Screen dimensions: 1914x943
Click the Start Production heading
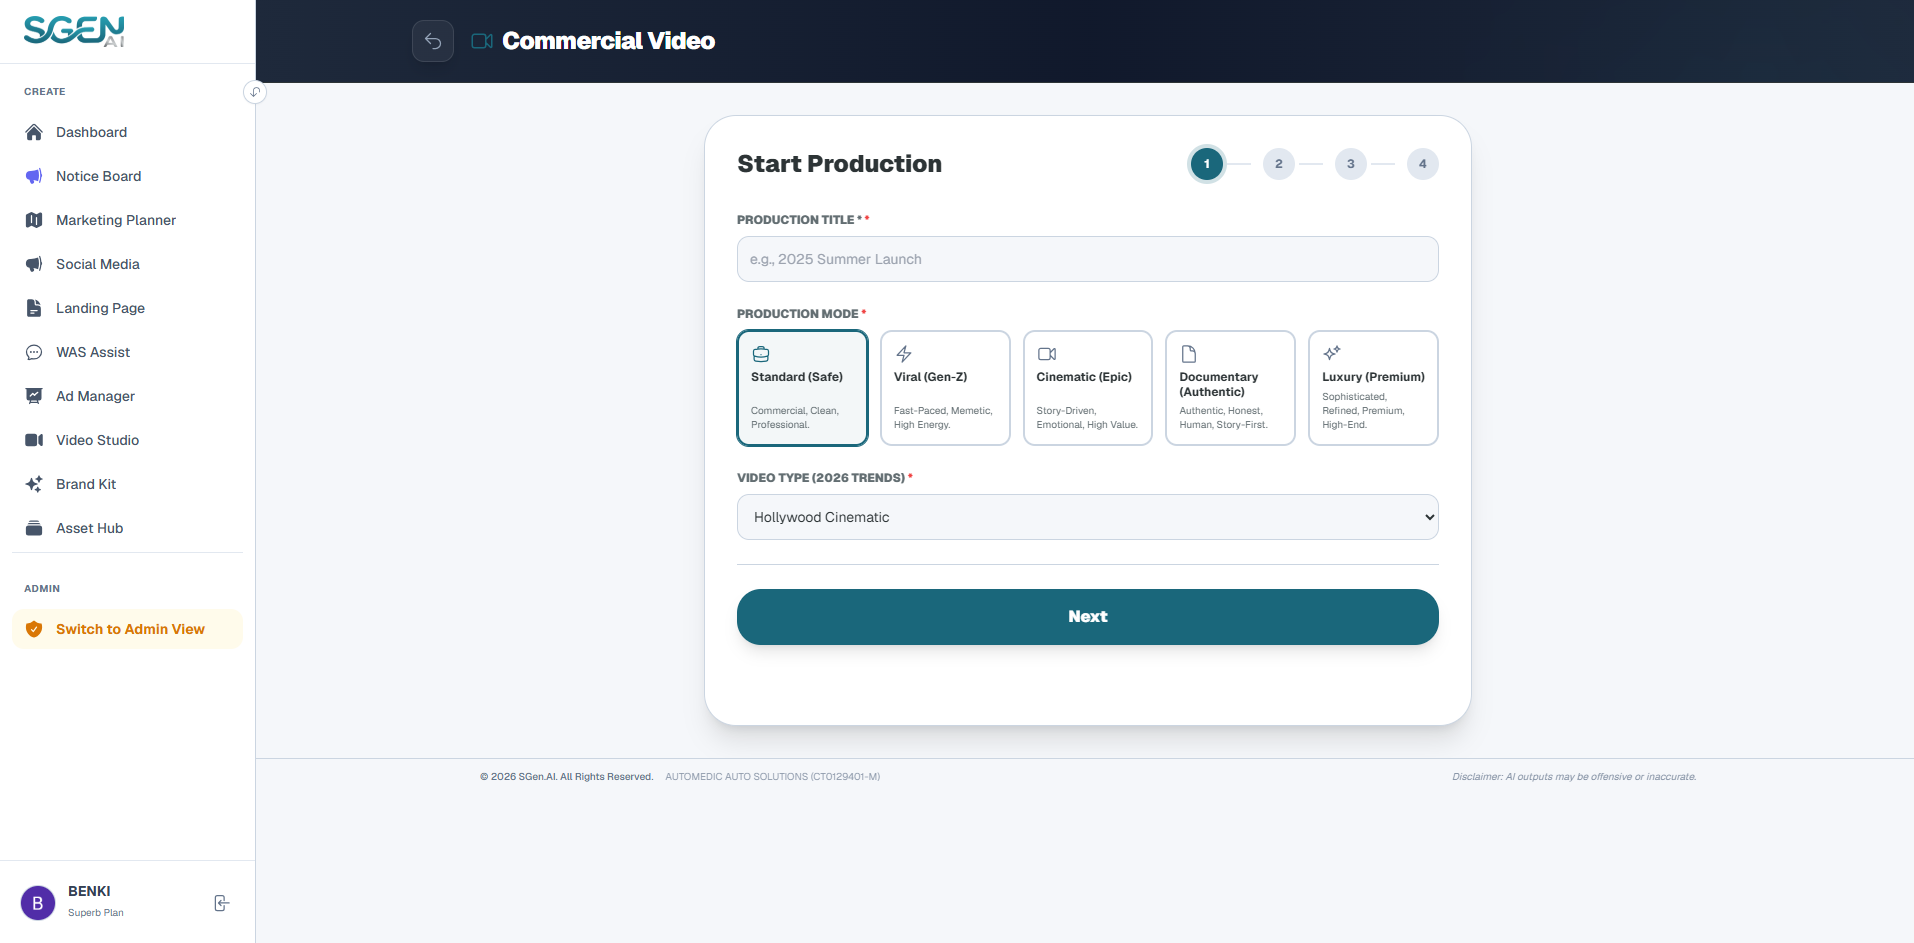click(x=839, y=164)
